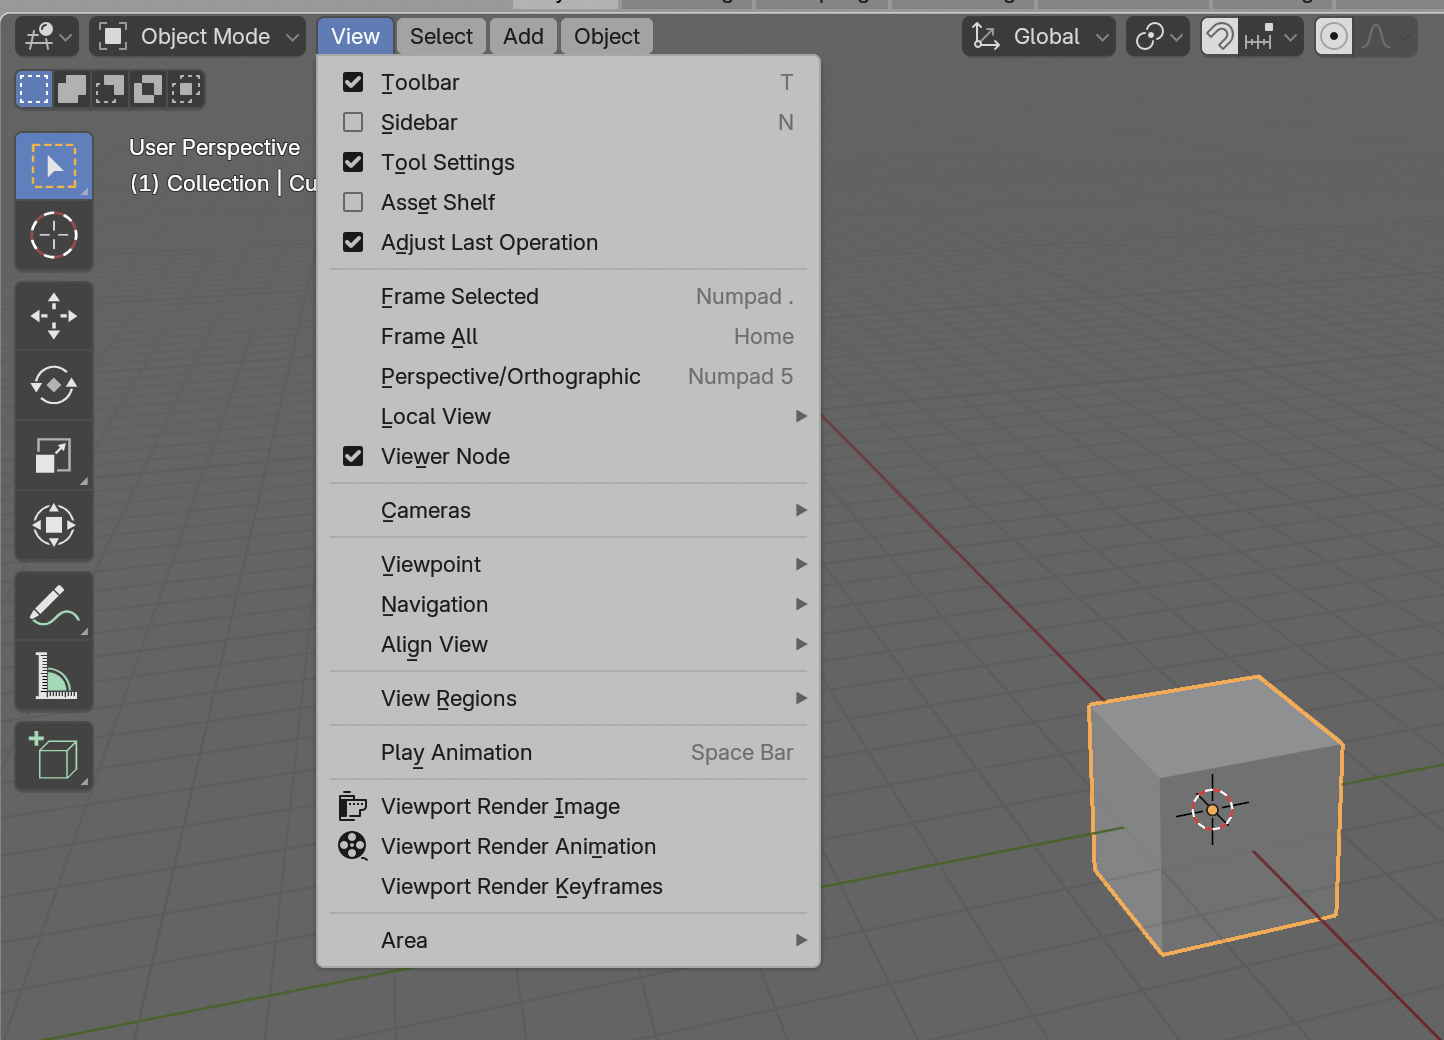Open the Select menu
Viewport: 1444px width, 1040px height.
(x=441, y=37)
